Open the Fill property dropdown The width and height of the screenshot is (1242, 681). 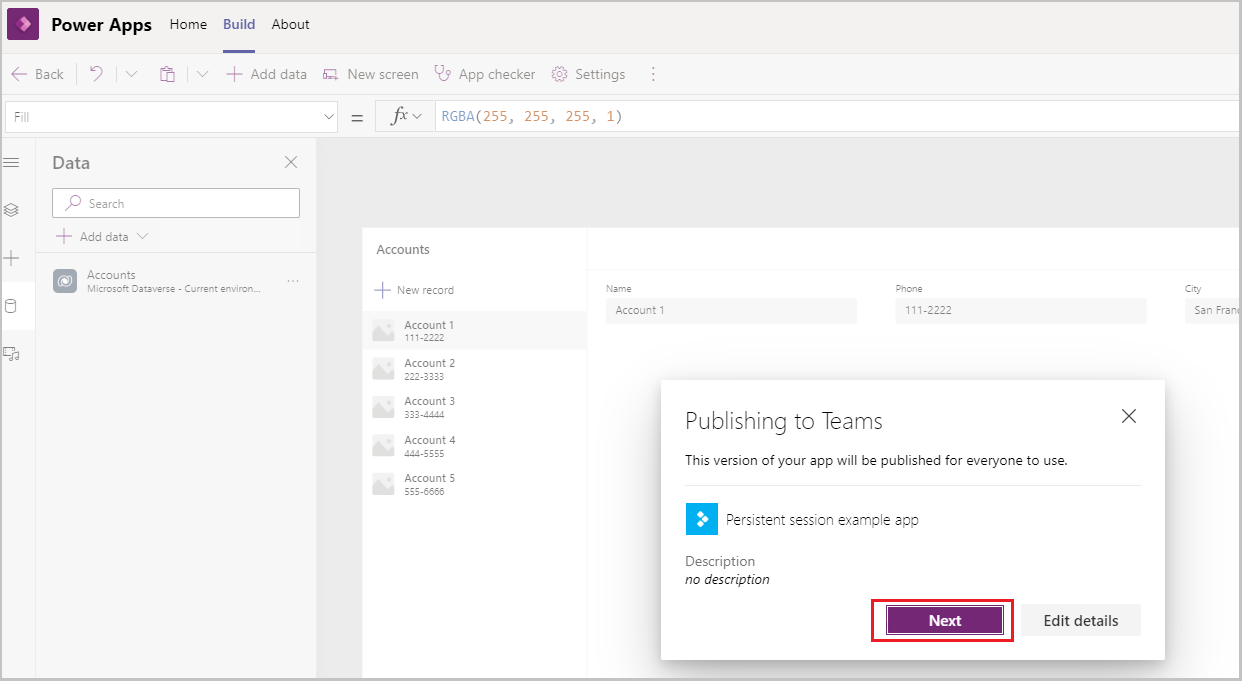click(172, 117)
